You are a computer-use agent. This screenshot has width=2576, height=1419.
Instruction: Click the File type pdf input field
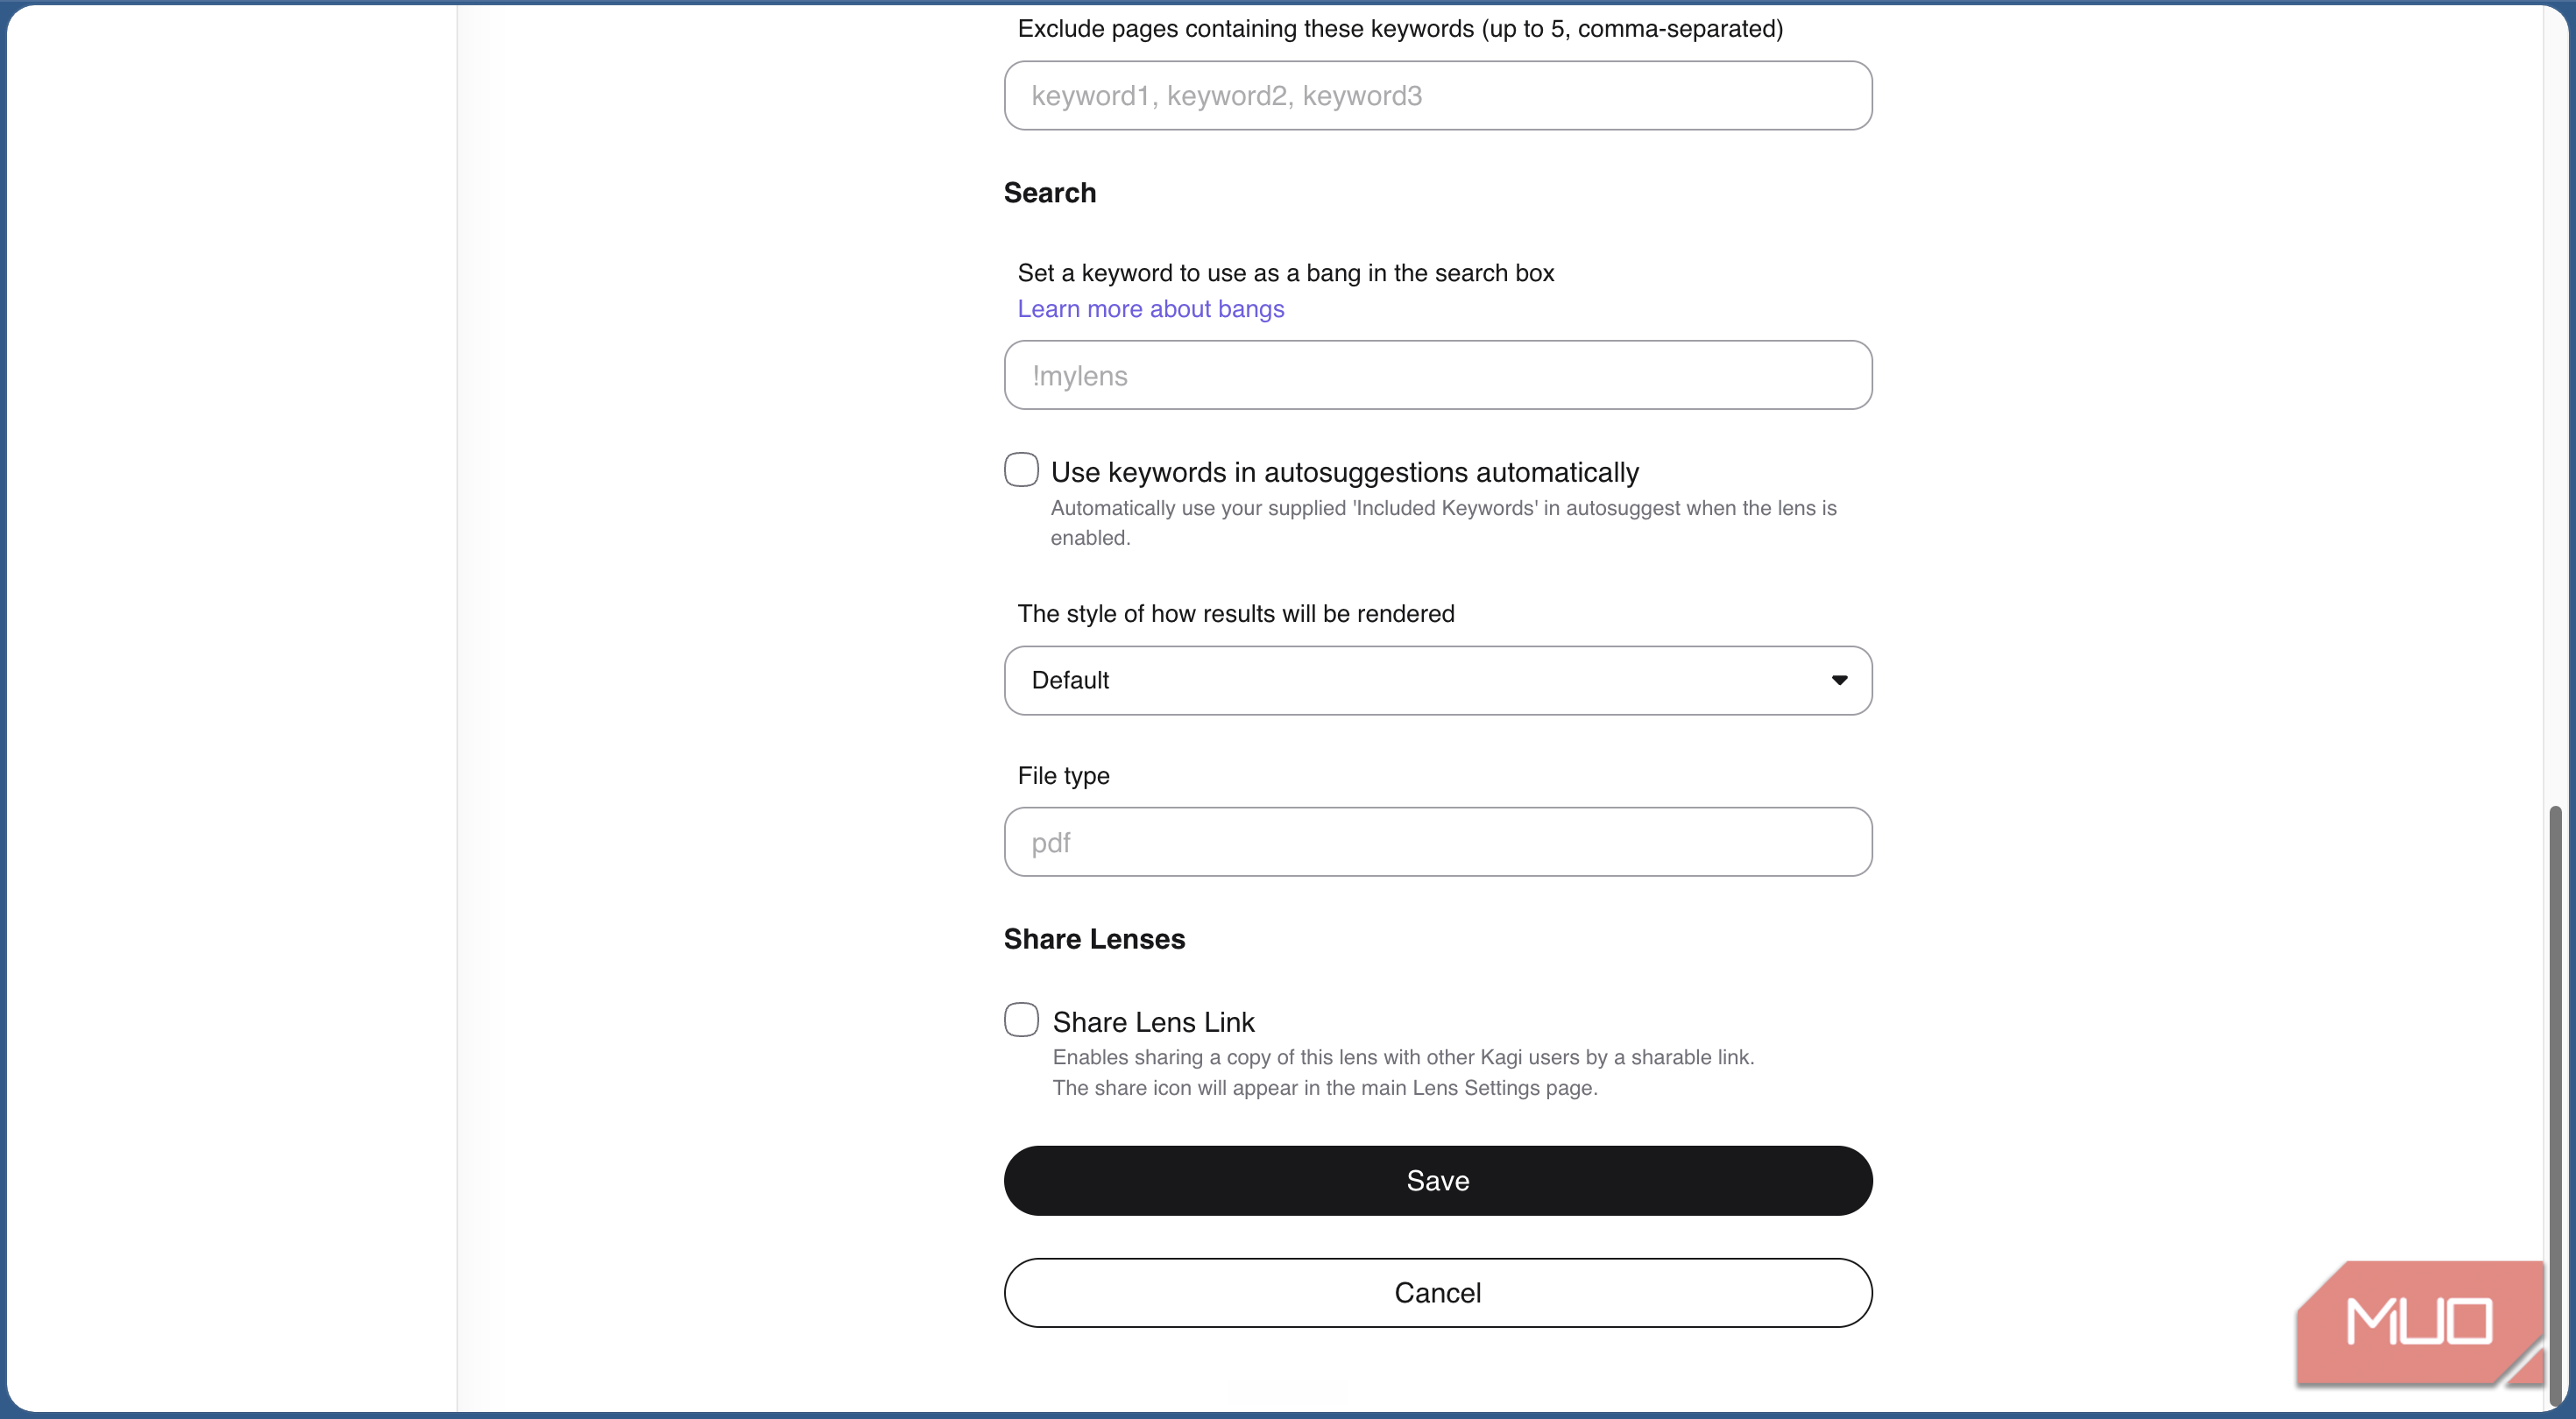(1438, 842)
